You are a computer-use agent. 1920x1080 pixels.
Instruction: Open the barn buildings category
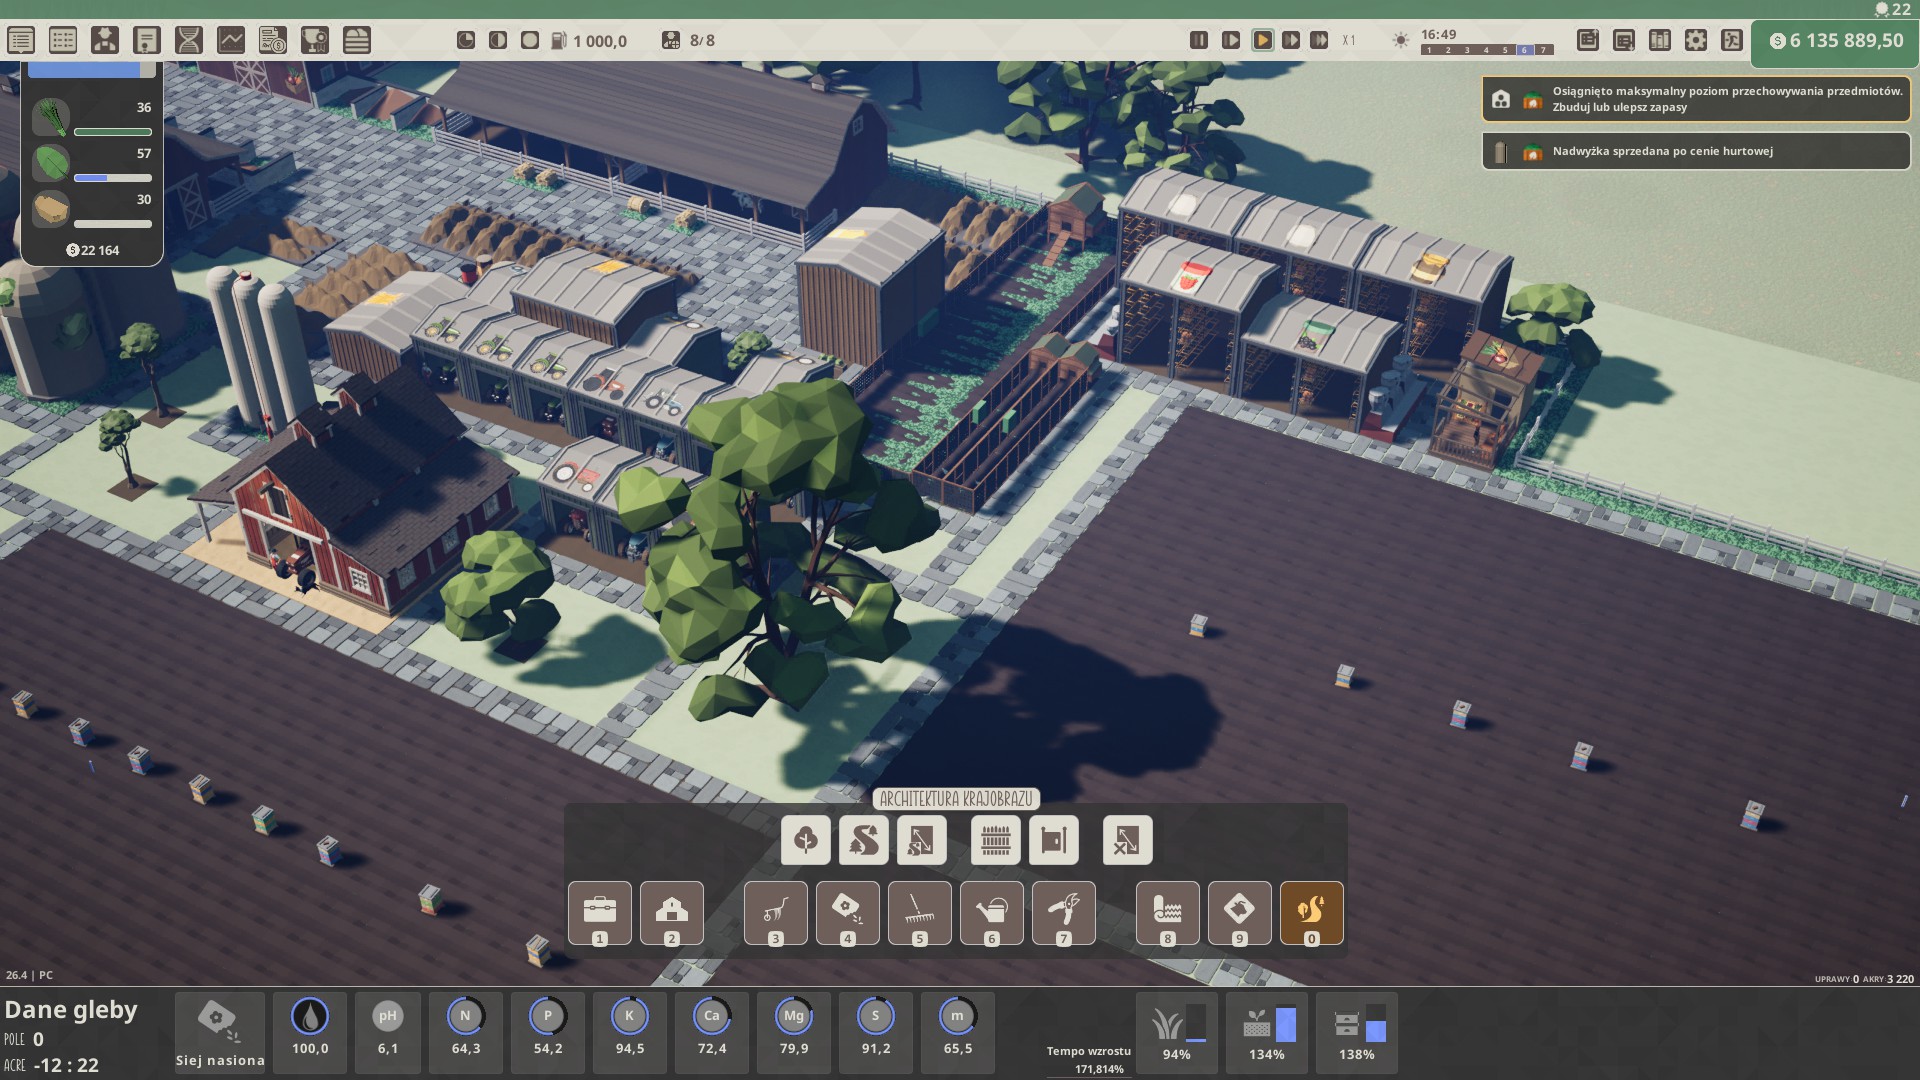click(x=671, y=912)
